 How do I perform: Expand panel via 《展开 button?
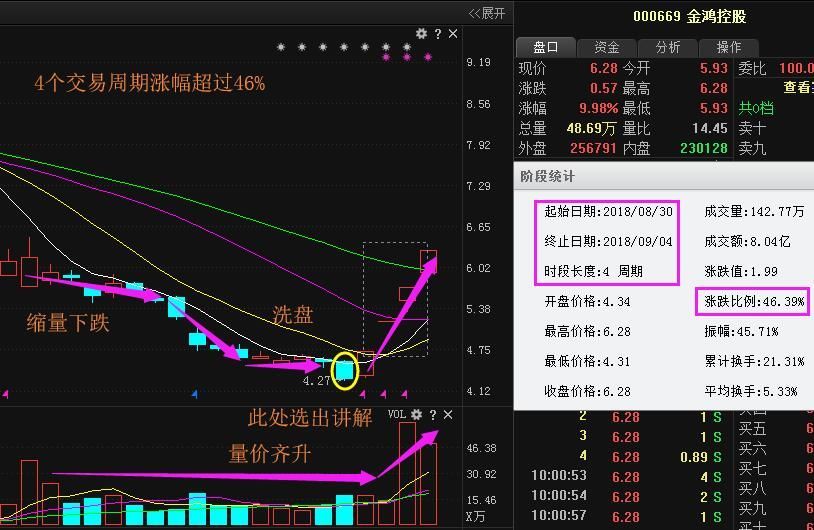coord(486,13)
